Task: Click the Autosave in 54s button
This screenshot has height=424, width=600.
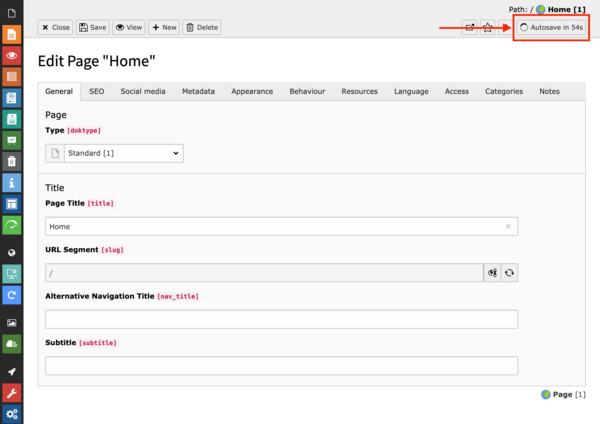Action: pos(551,28)
